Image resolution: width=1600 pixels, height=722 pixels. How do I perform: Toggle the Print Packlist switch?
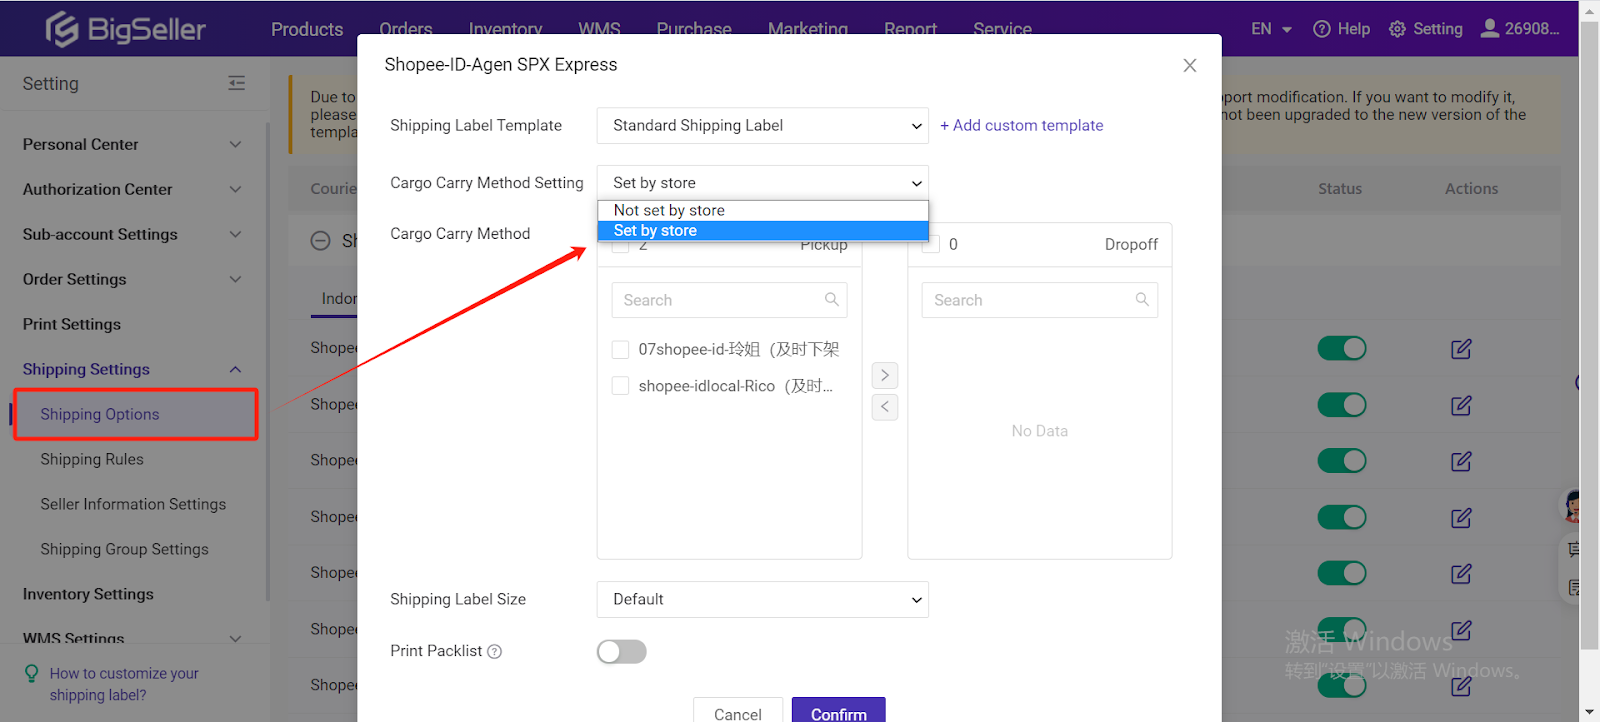click(621, 652)
